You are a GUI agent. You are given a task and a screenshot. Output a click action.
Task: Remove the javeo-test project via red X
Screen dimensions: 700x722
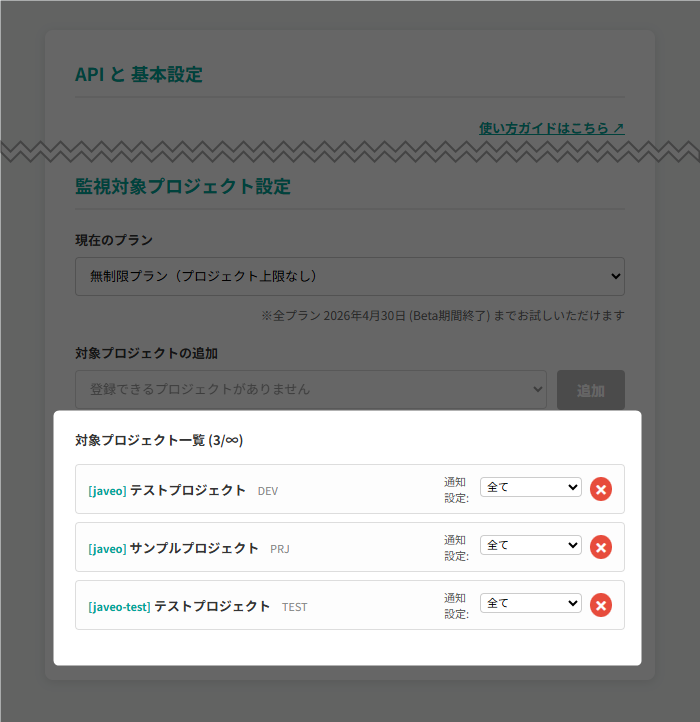(x=600, y=605)
